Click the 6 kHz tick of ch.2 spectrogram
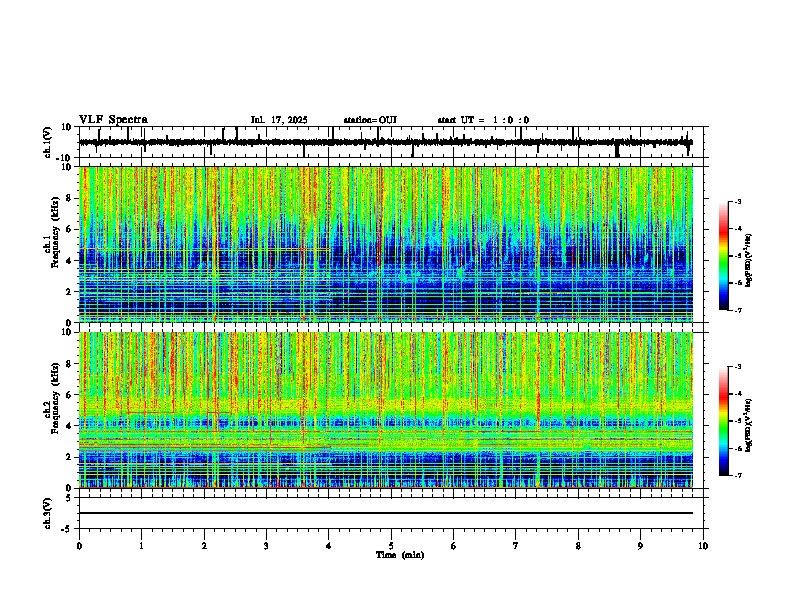The height and width of the screenshot is (612, 792). (x=70, y=394)
